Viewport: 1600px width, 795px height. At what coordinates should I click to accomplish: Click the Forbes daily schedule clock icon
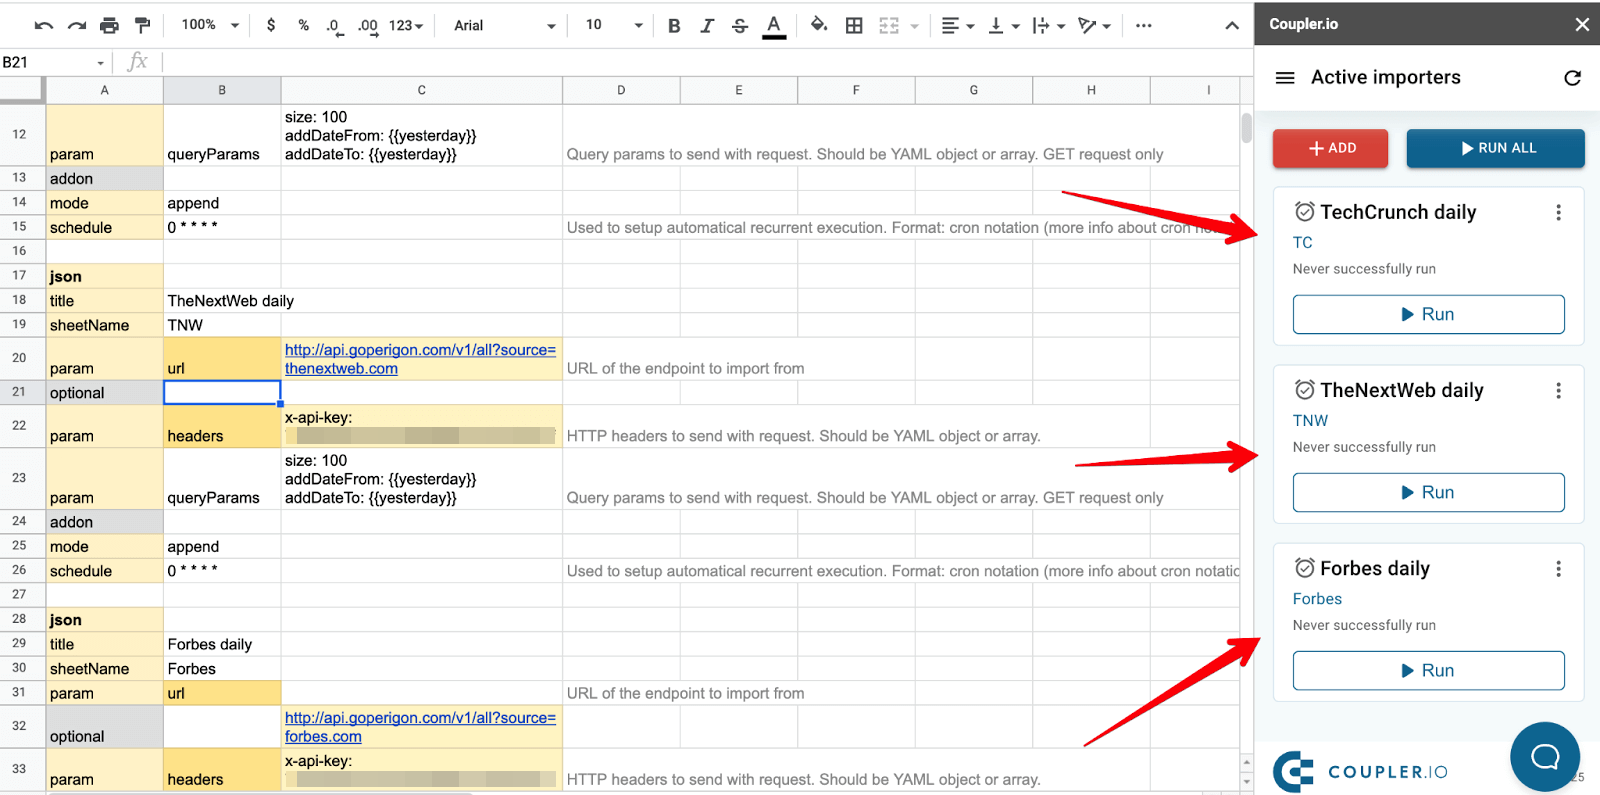[x=1304, y=567]
